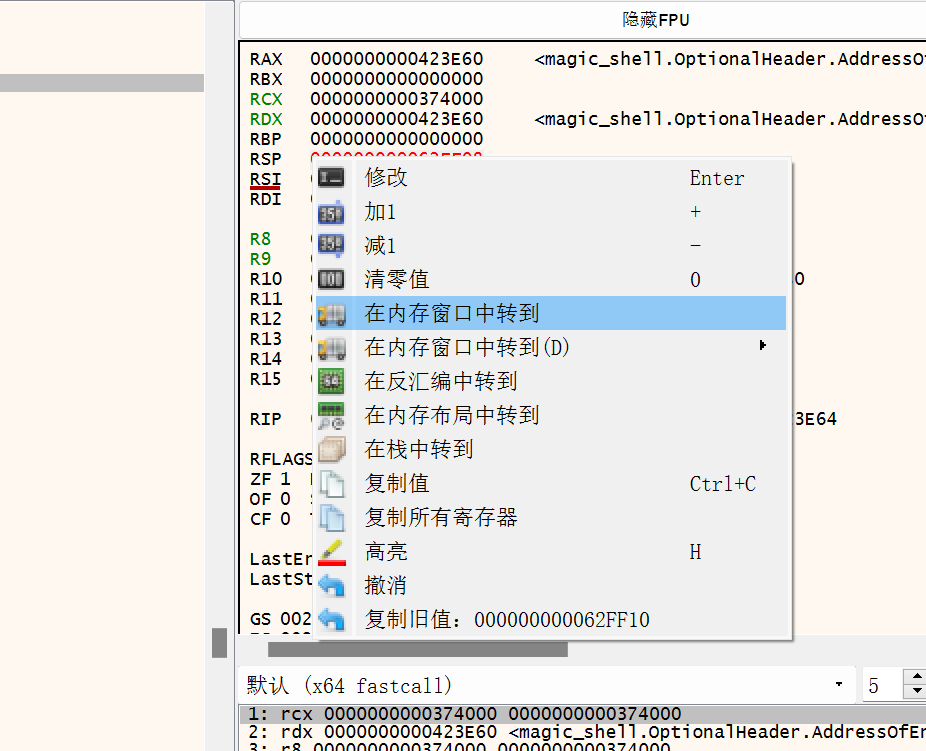926x751 pixels.
Task: Select 在内存布局中转到 menu entry
Action: coord(550,415)
